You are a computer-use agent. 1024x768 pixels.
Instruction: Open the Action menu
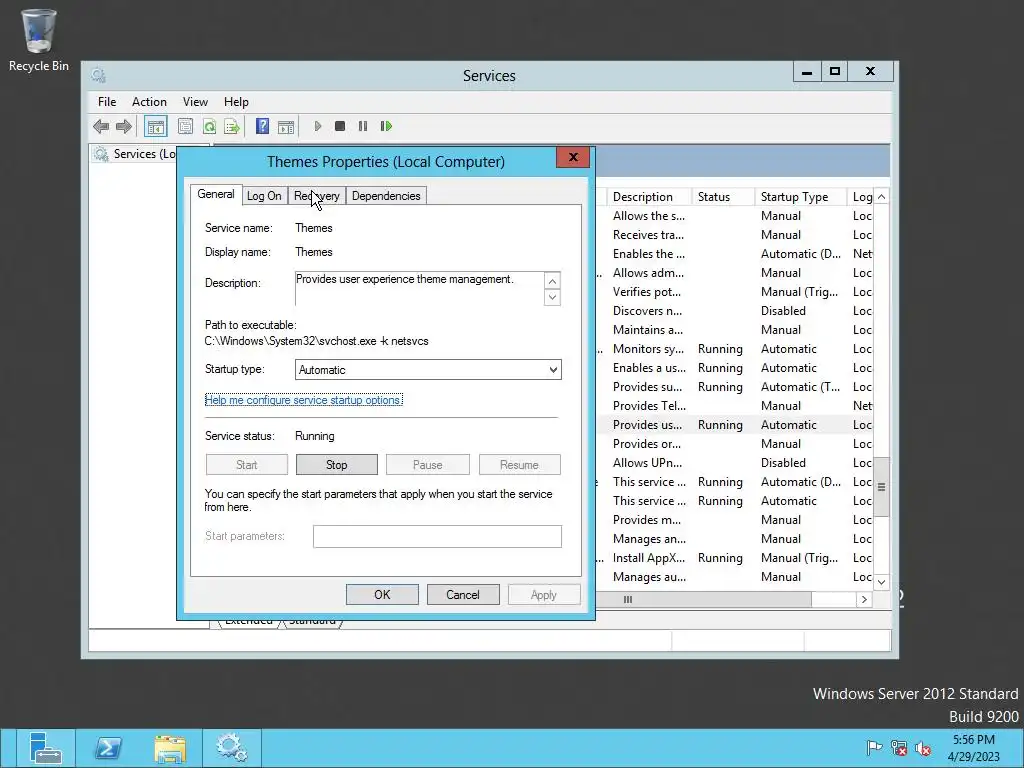(149, 102)
